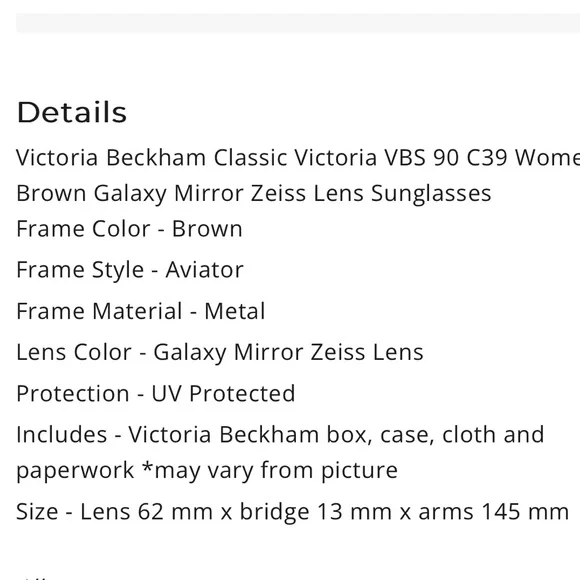Click the 'Protection - UV Protected' line
Viewport: 580px width, 580px height.
click(156, 393)
